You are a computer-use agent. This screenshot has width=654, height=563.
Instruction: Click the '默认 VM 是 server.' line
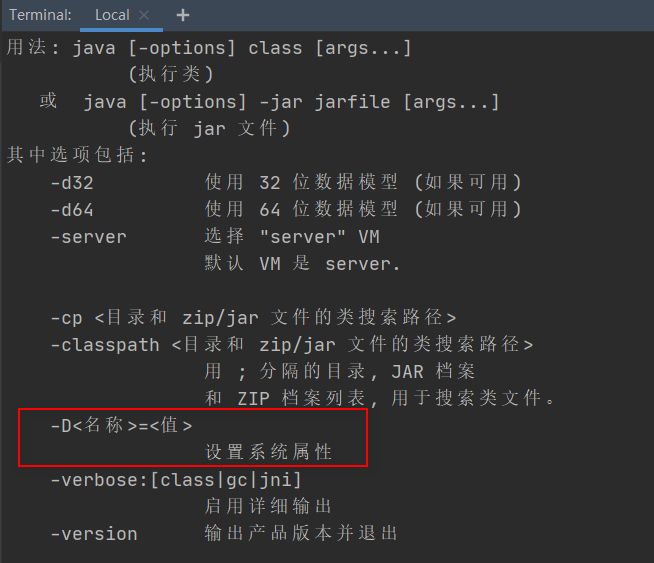[x=302, y=264]
